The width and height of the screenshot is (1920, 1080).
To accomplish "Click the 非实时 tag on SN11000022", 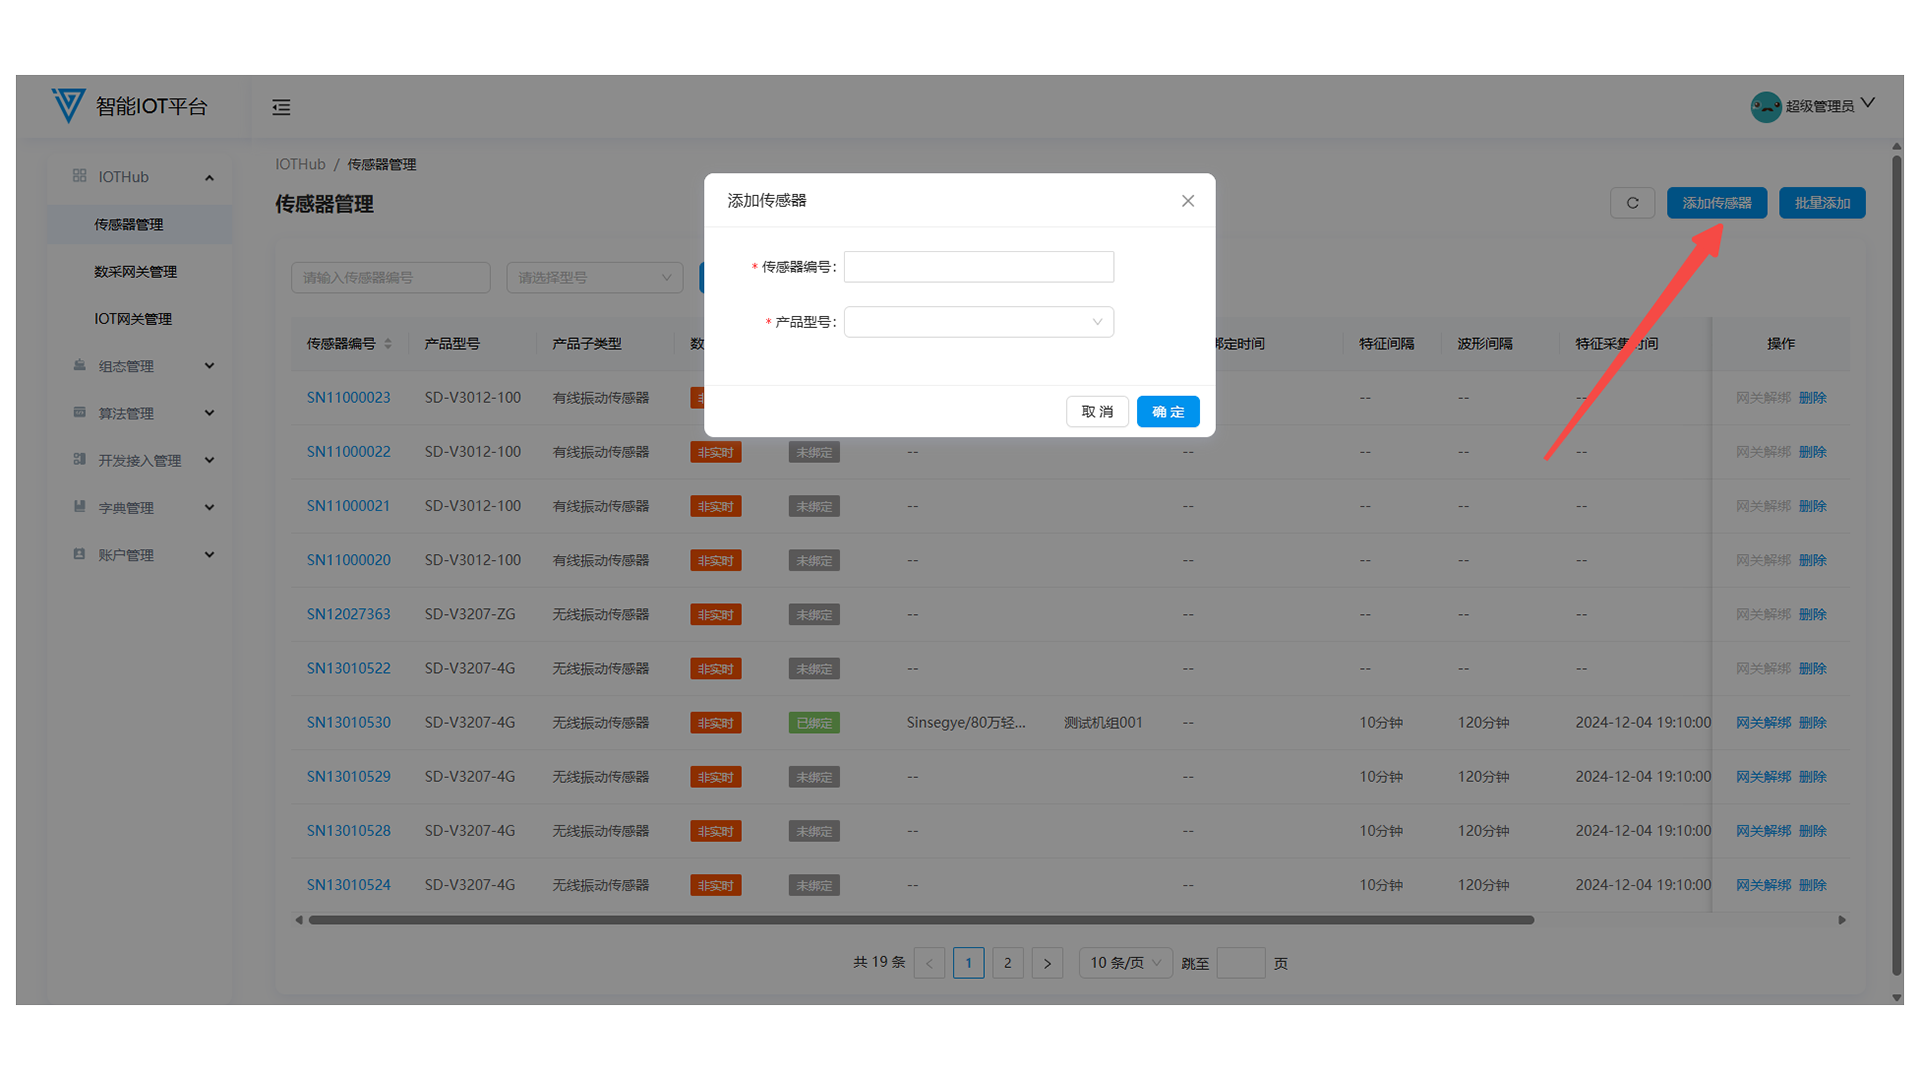I will tap(715, 452).
